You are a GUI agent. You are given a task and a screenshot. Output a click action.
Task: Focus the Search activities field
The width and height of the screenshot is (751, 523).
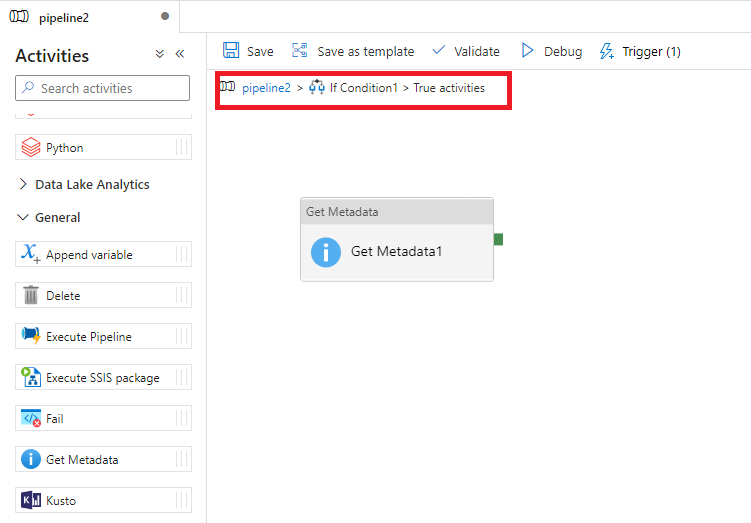click(102, 88)
